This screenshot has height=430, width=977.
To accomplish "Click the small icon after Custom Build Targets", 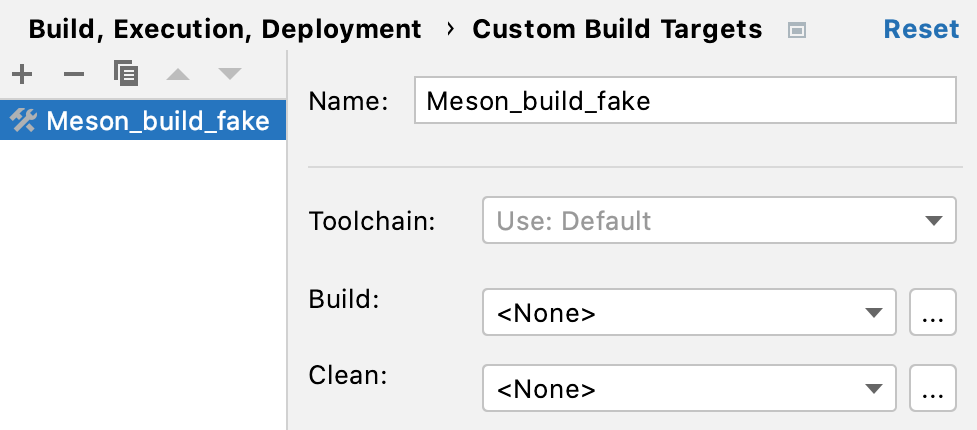I will point(796,30).
